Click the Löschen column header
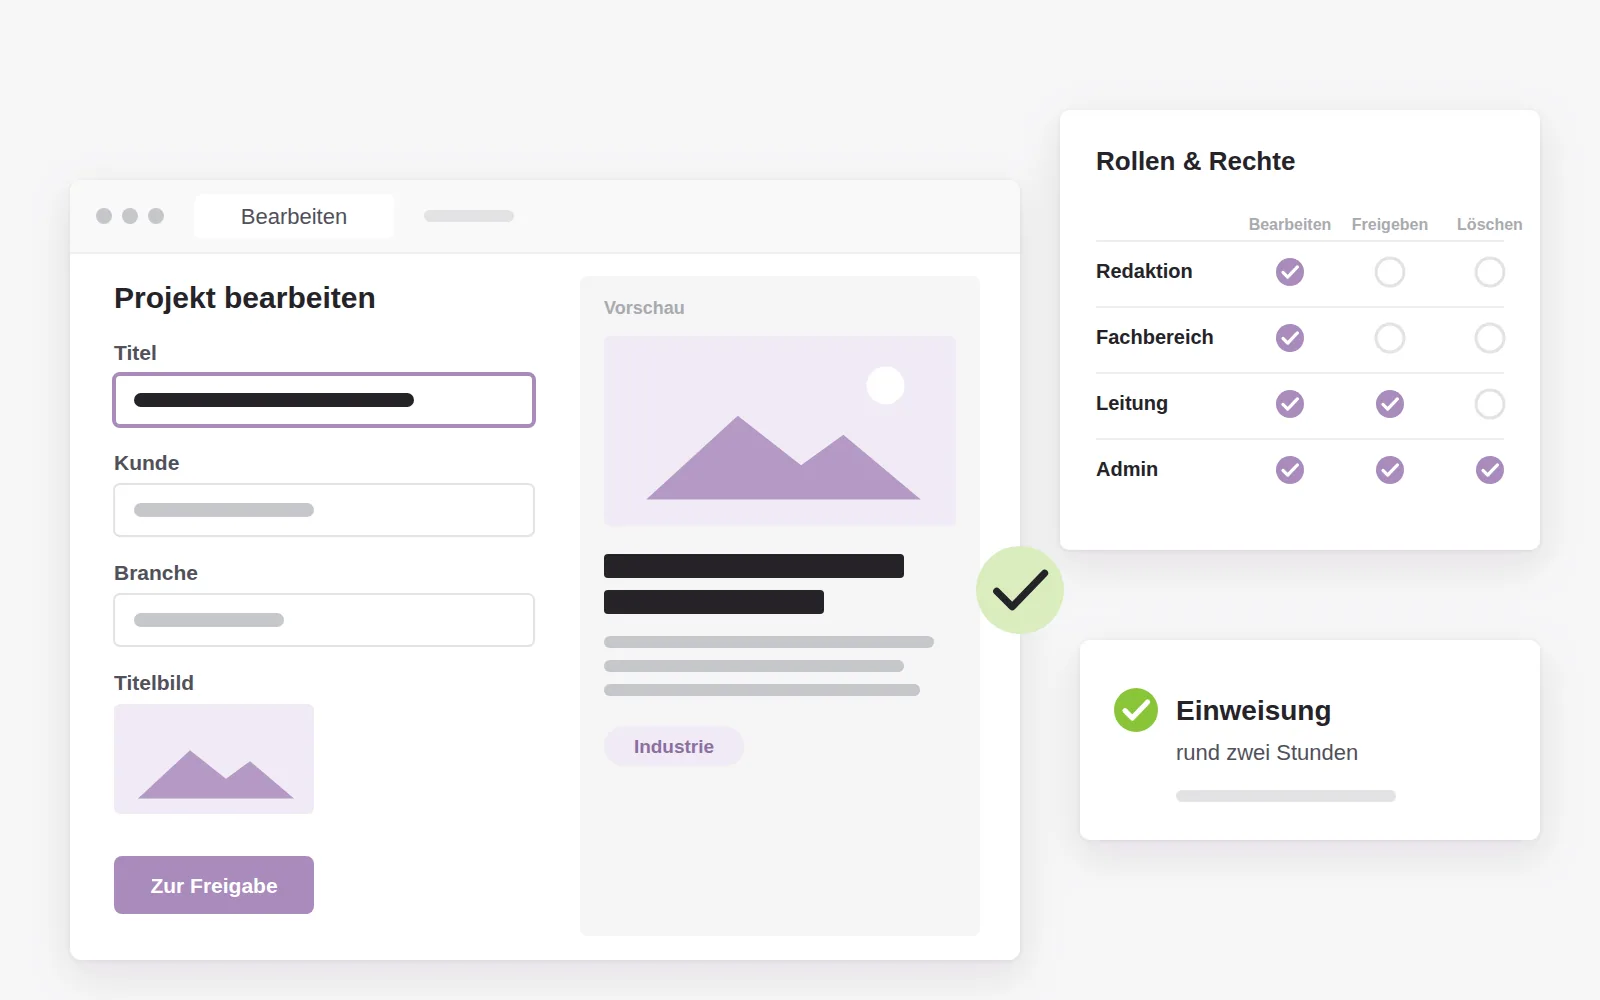 point(1490,225)
